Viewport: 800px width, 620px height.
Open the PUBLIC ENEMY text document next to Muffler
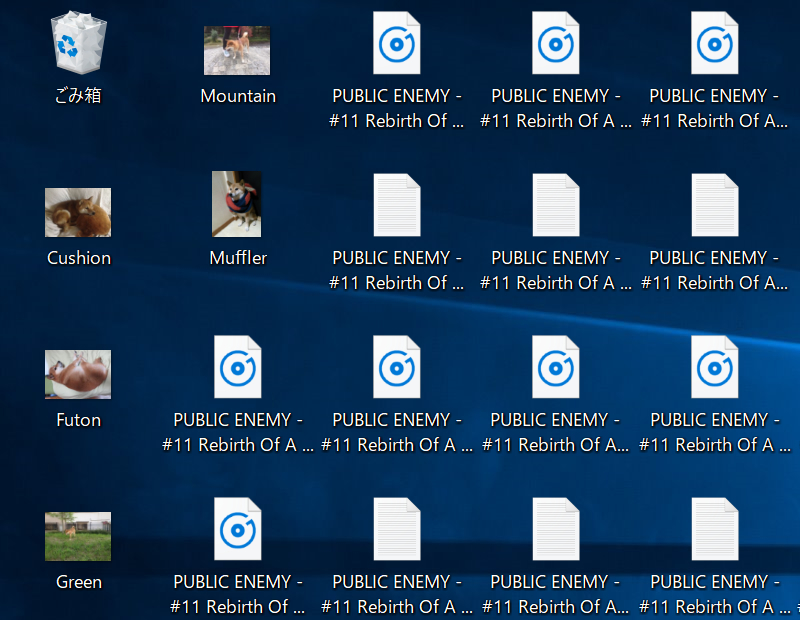(397, 205)
